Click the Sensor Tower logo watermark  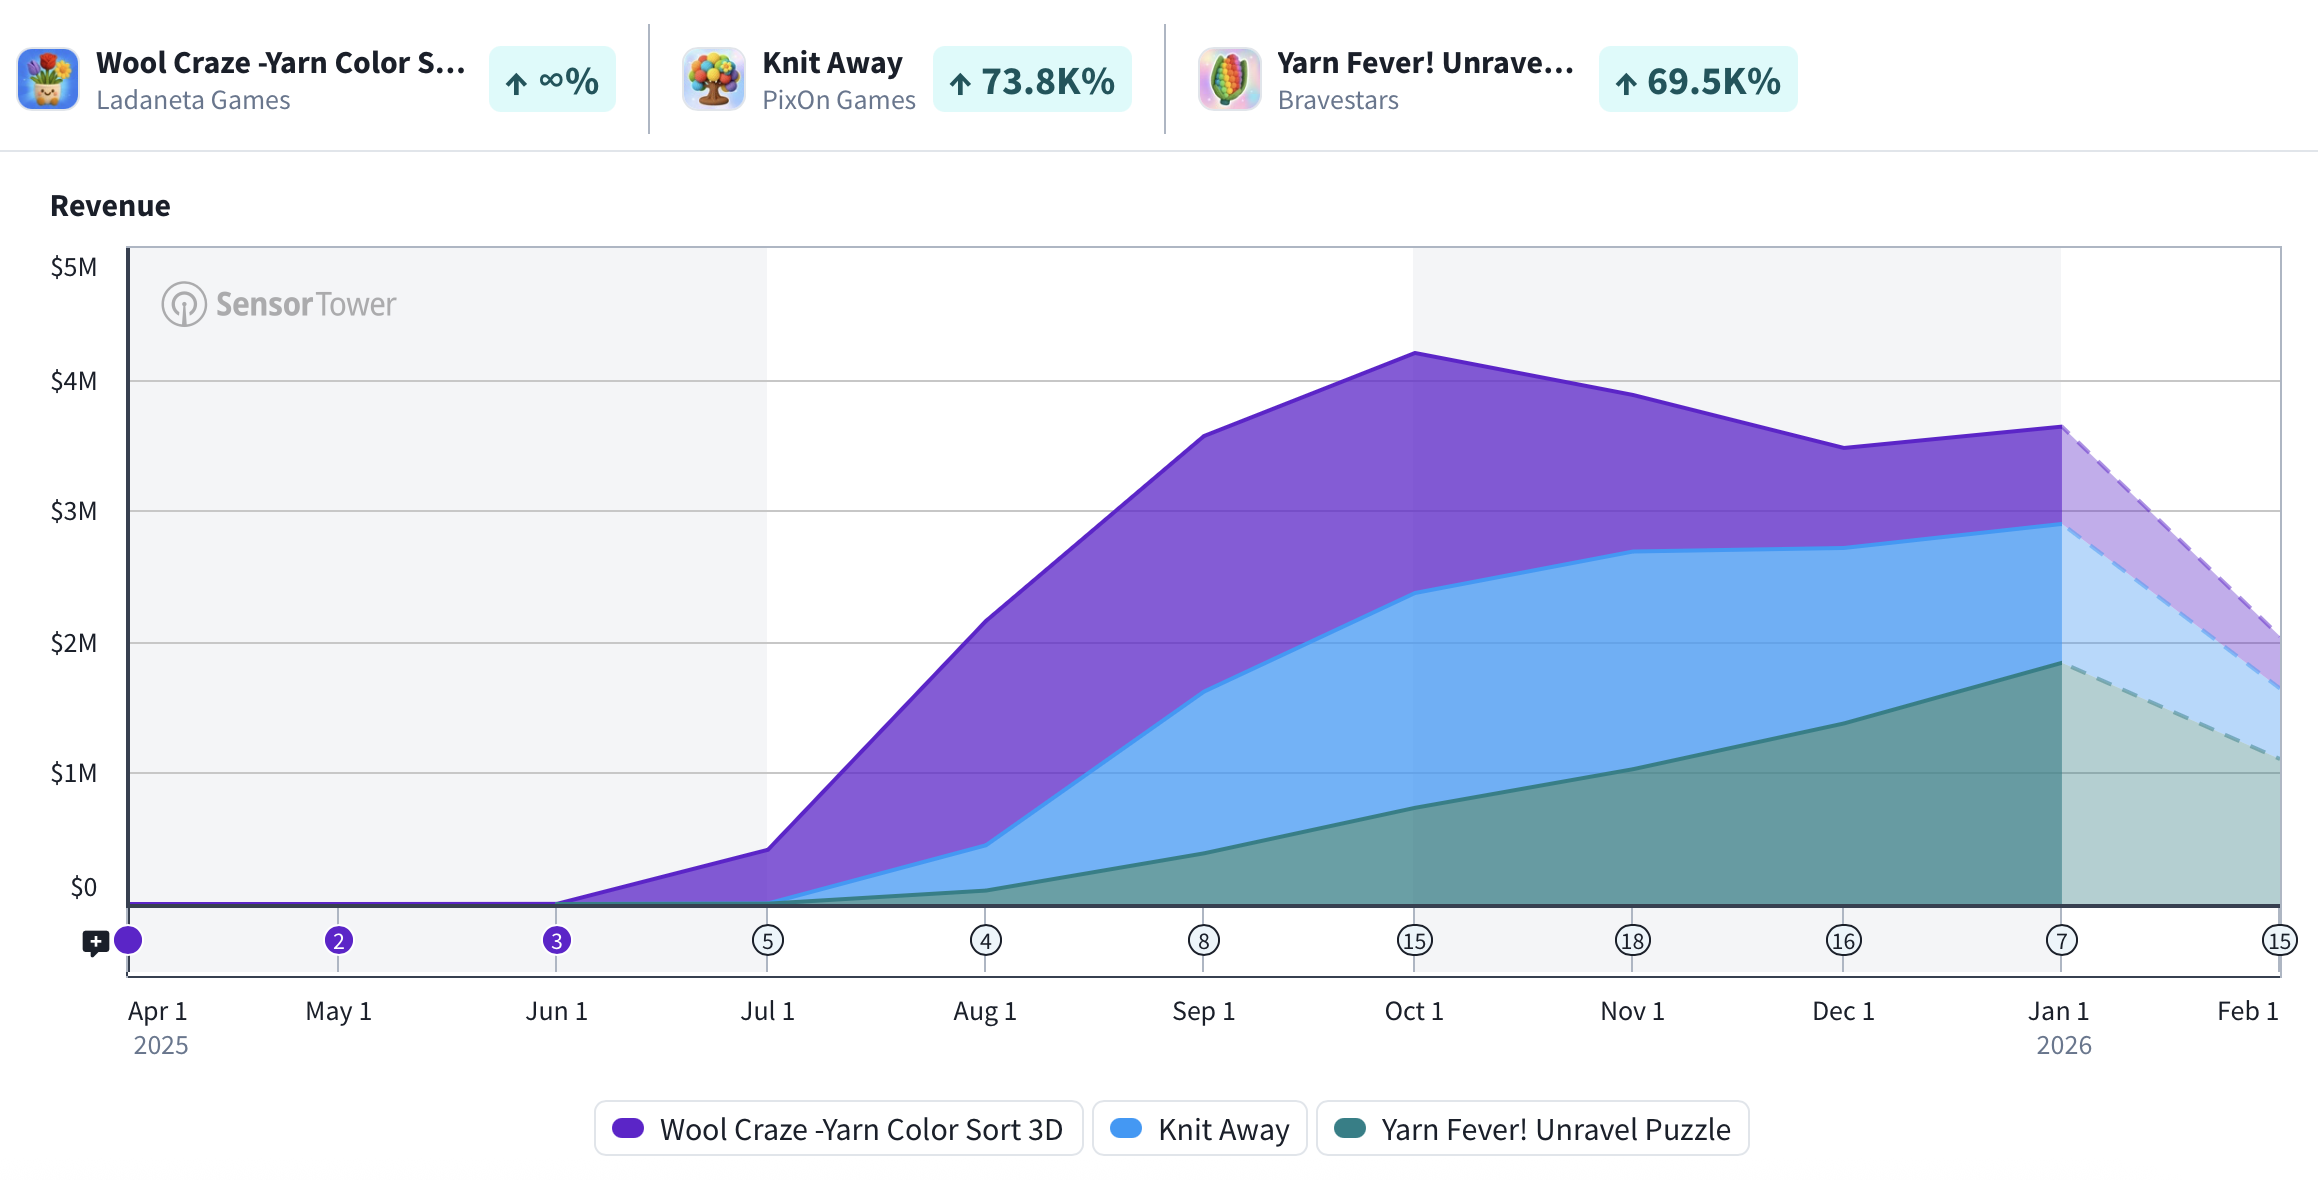279,304
